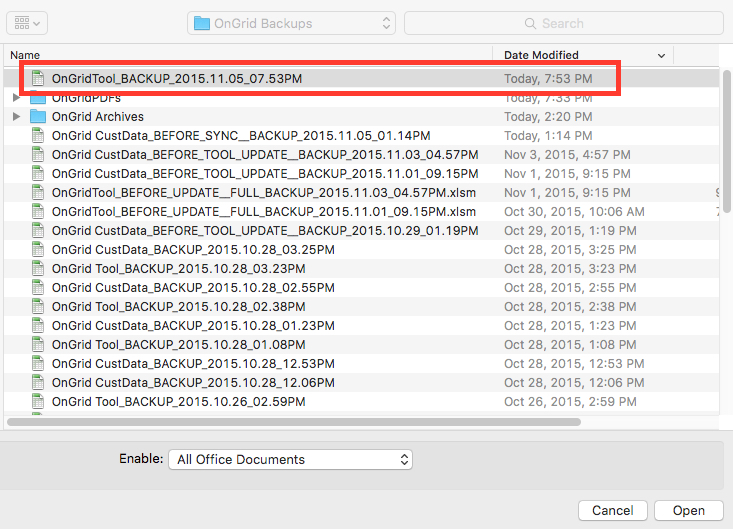Image resolution: width=733 pixels, height=529 pixels.
Task: Click icon of OnGridTool_BEFORE_UPDATE 2015.11.03 xlsm file
Action: [38, 192]
